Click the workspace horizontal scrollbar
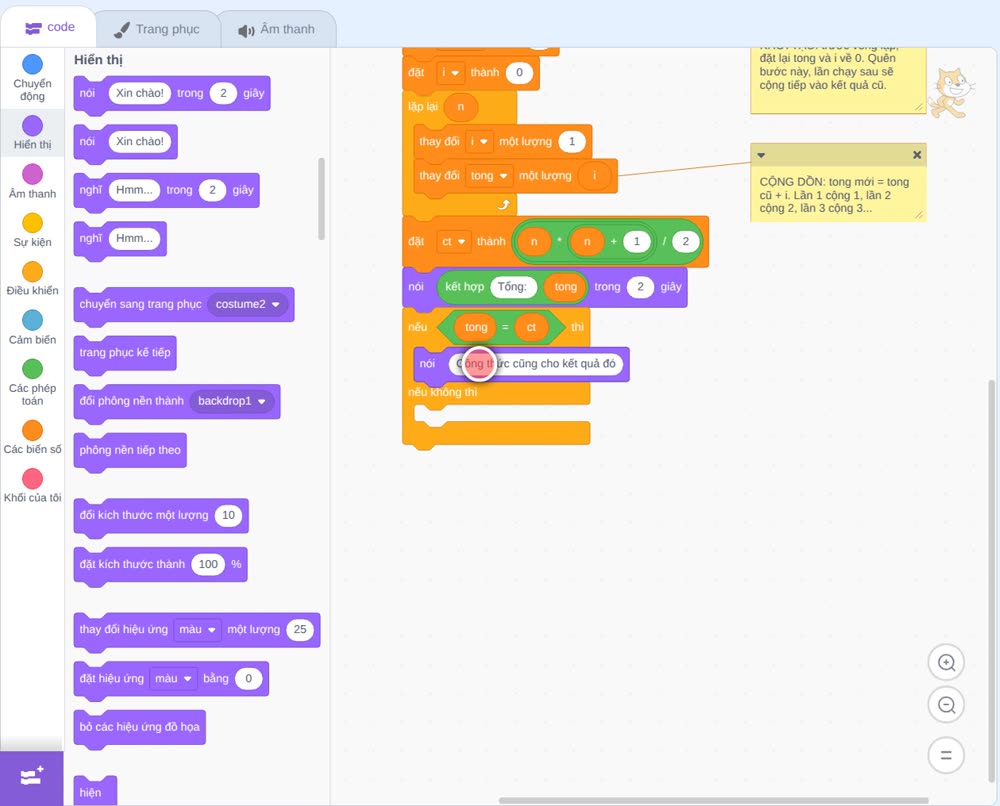 [x=713, y=800]
